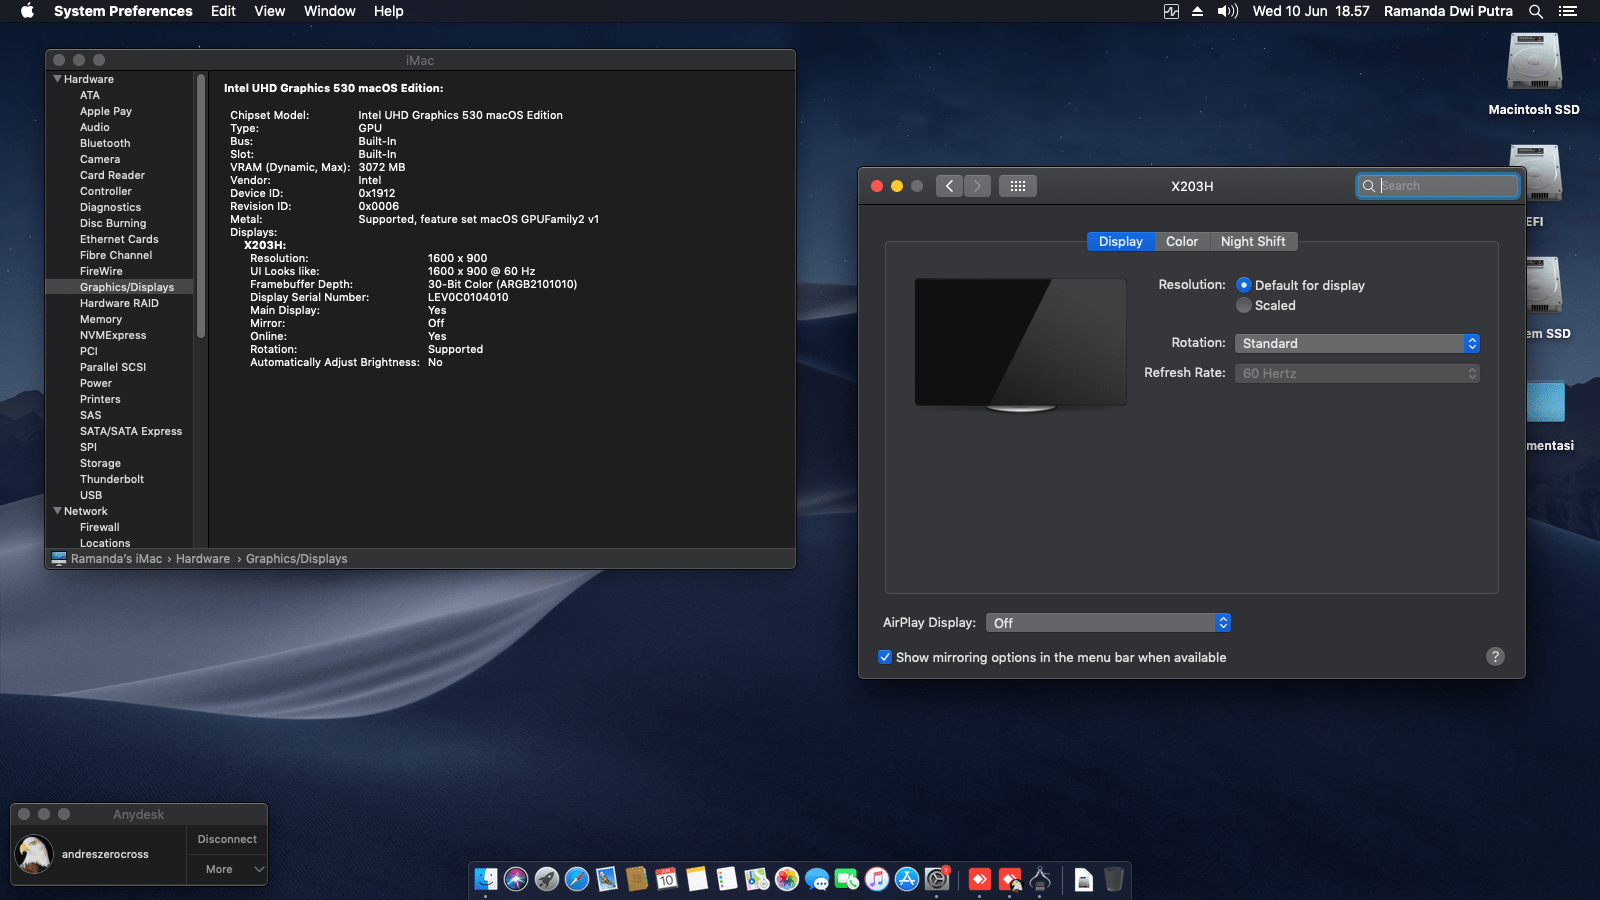Switch to the Night Shift tab
Screen dimensions: 1600x900
[x=1252, y=242]
